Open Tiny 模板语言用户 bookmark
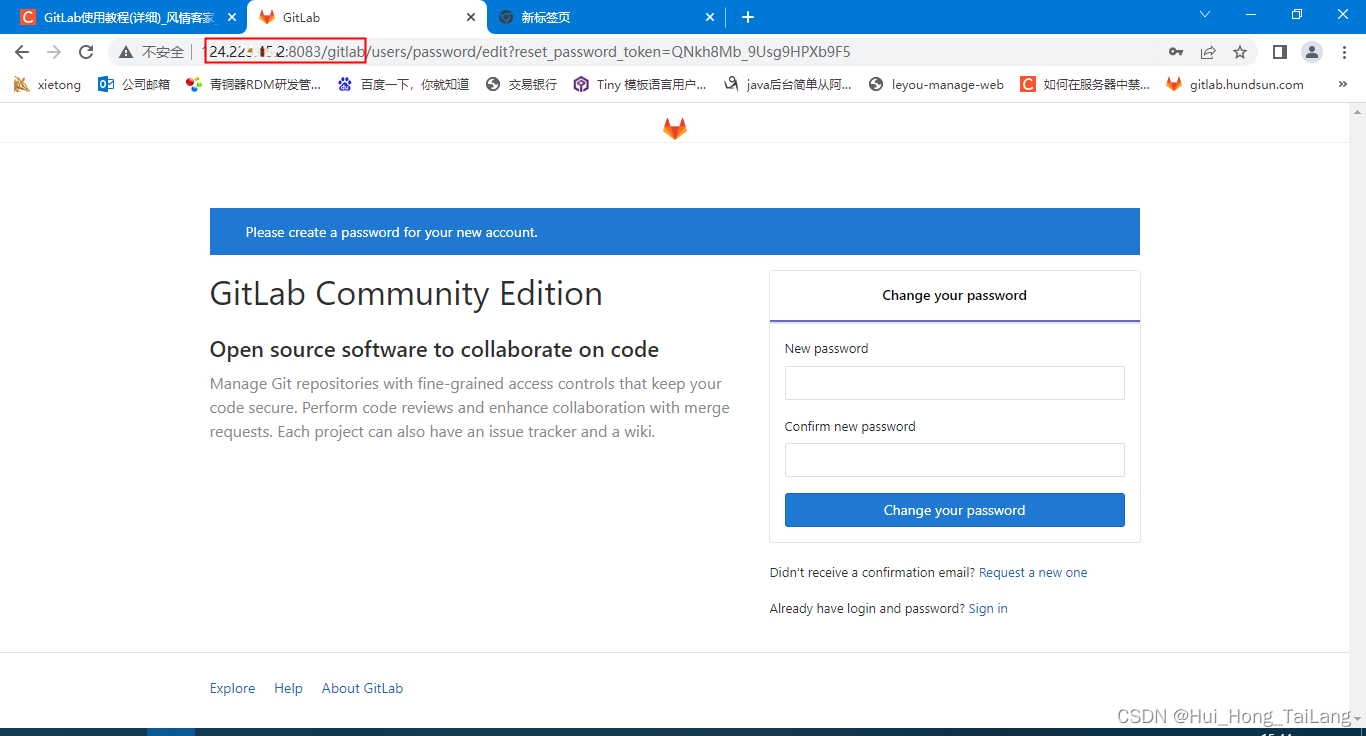The height and width of the screenshot is (736, 1366). pyautogui.click(x=640, y=85)
